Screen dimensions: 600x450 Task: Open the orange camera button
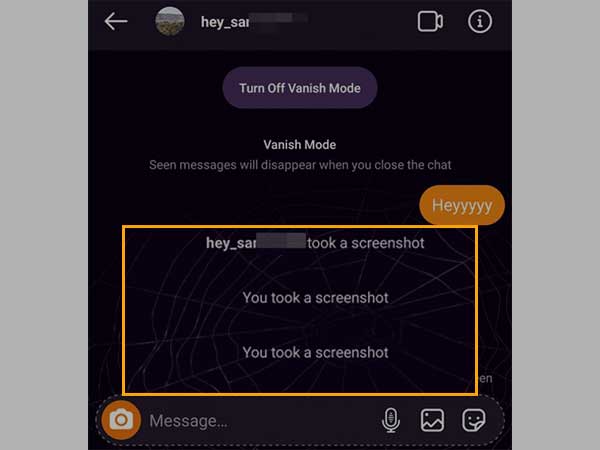point(121,420)
